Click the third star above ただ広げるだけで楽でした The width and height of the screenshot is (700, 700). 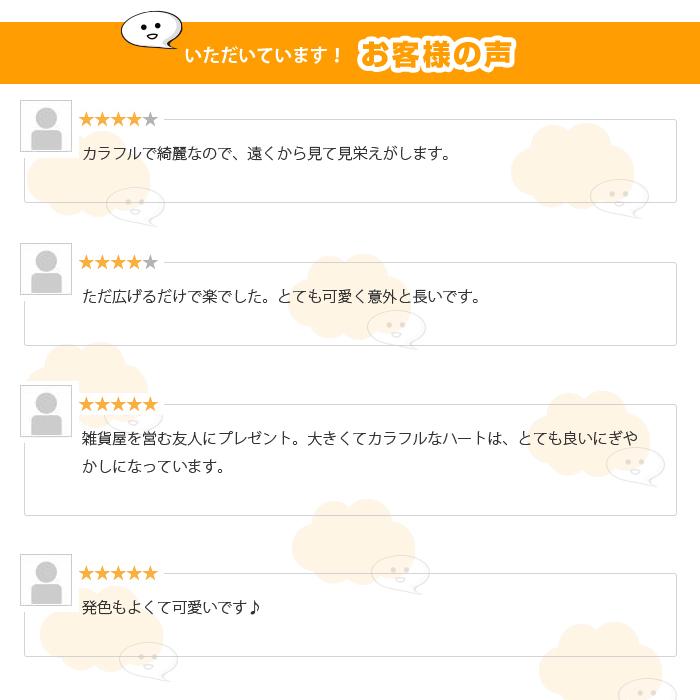coord(119,263)
